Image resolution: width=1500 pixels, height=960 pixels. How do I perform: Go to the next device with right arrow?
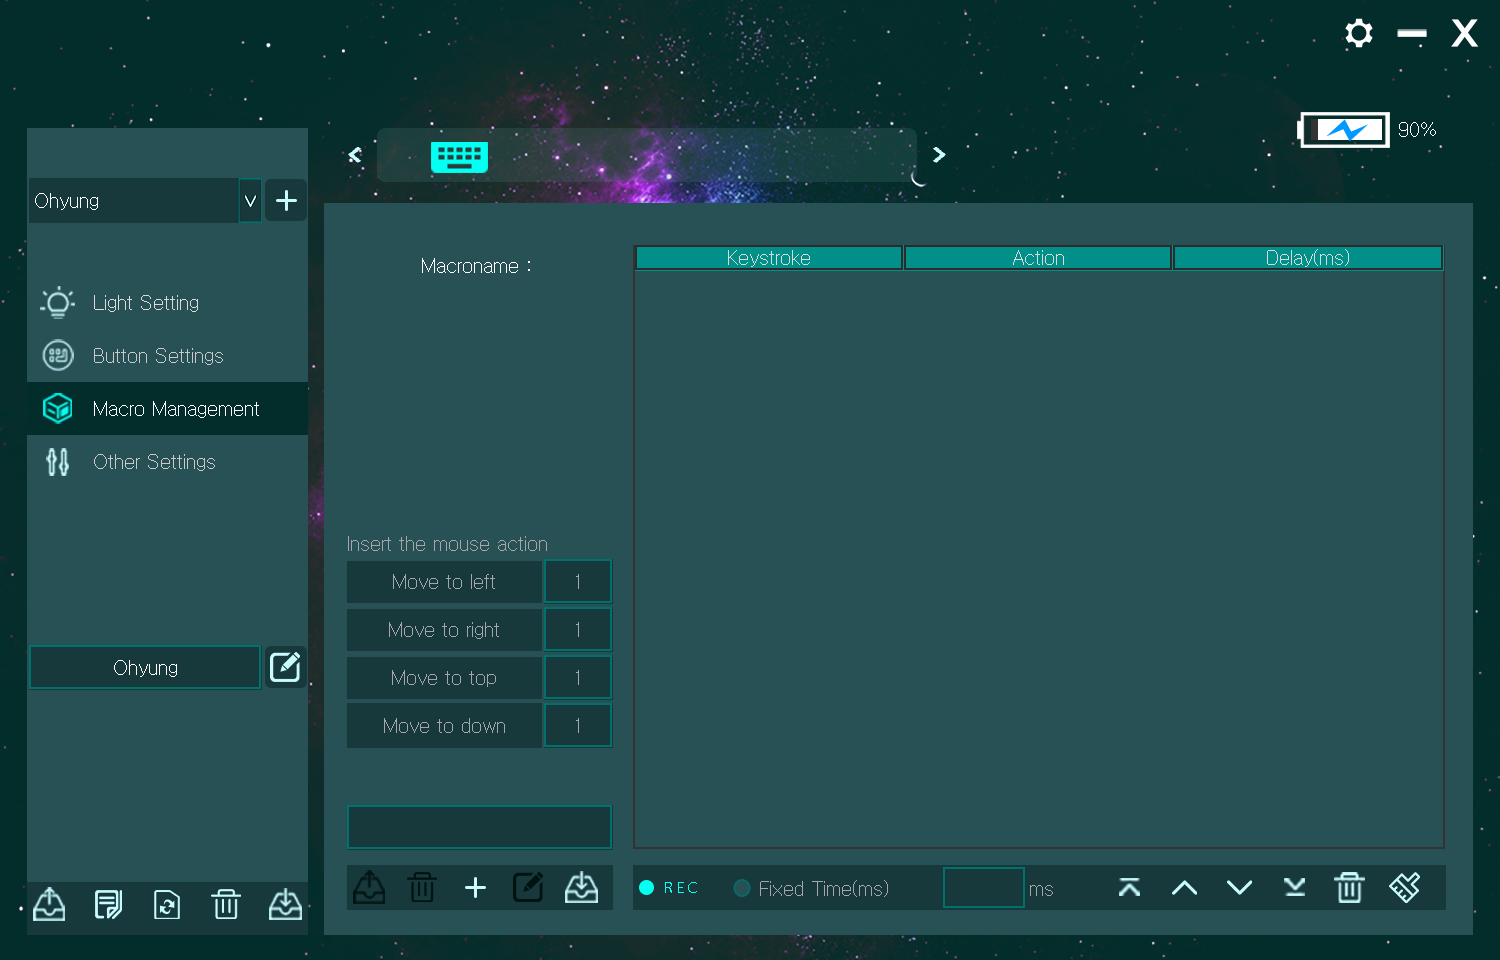click(938, 155)
